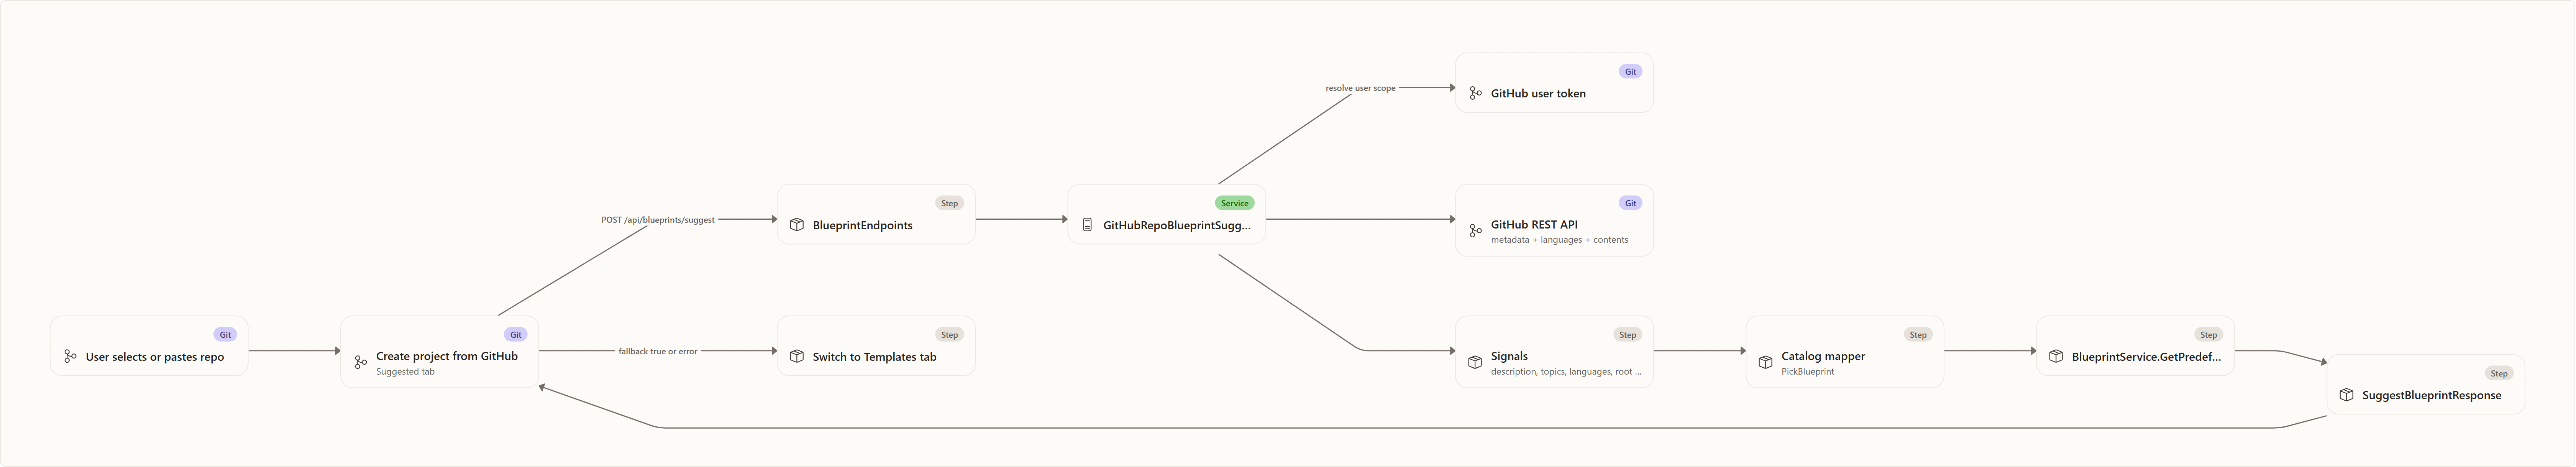Select 'Switch to Templates tab' node title

[874, 357]
